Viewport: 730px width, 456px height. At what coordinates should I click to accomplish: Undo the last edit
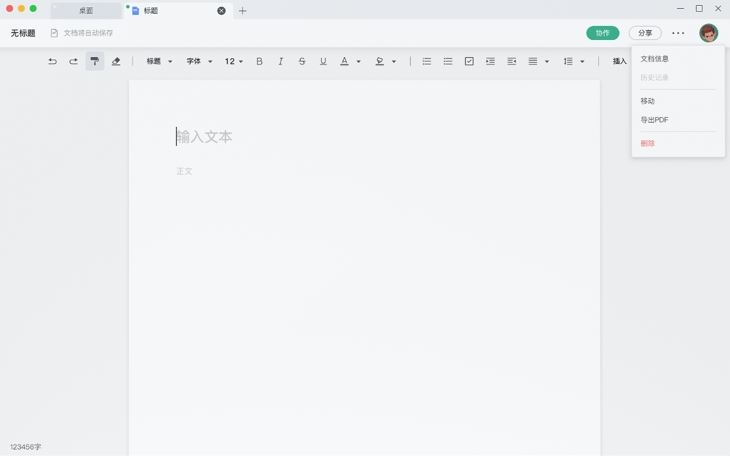pyautogui.click(x=53, y=61)
